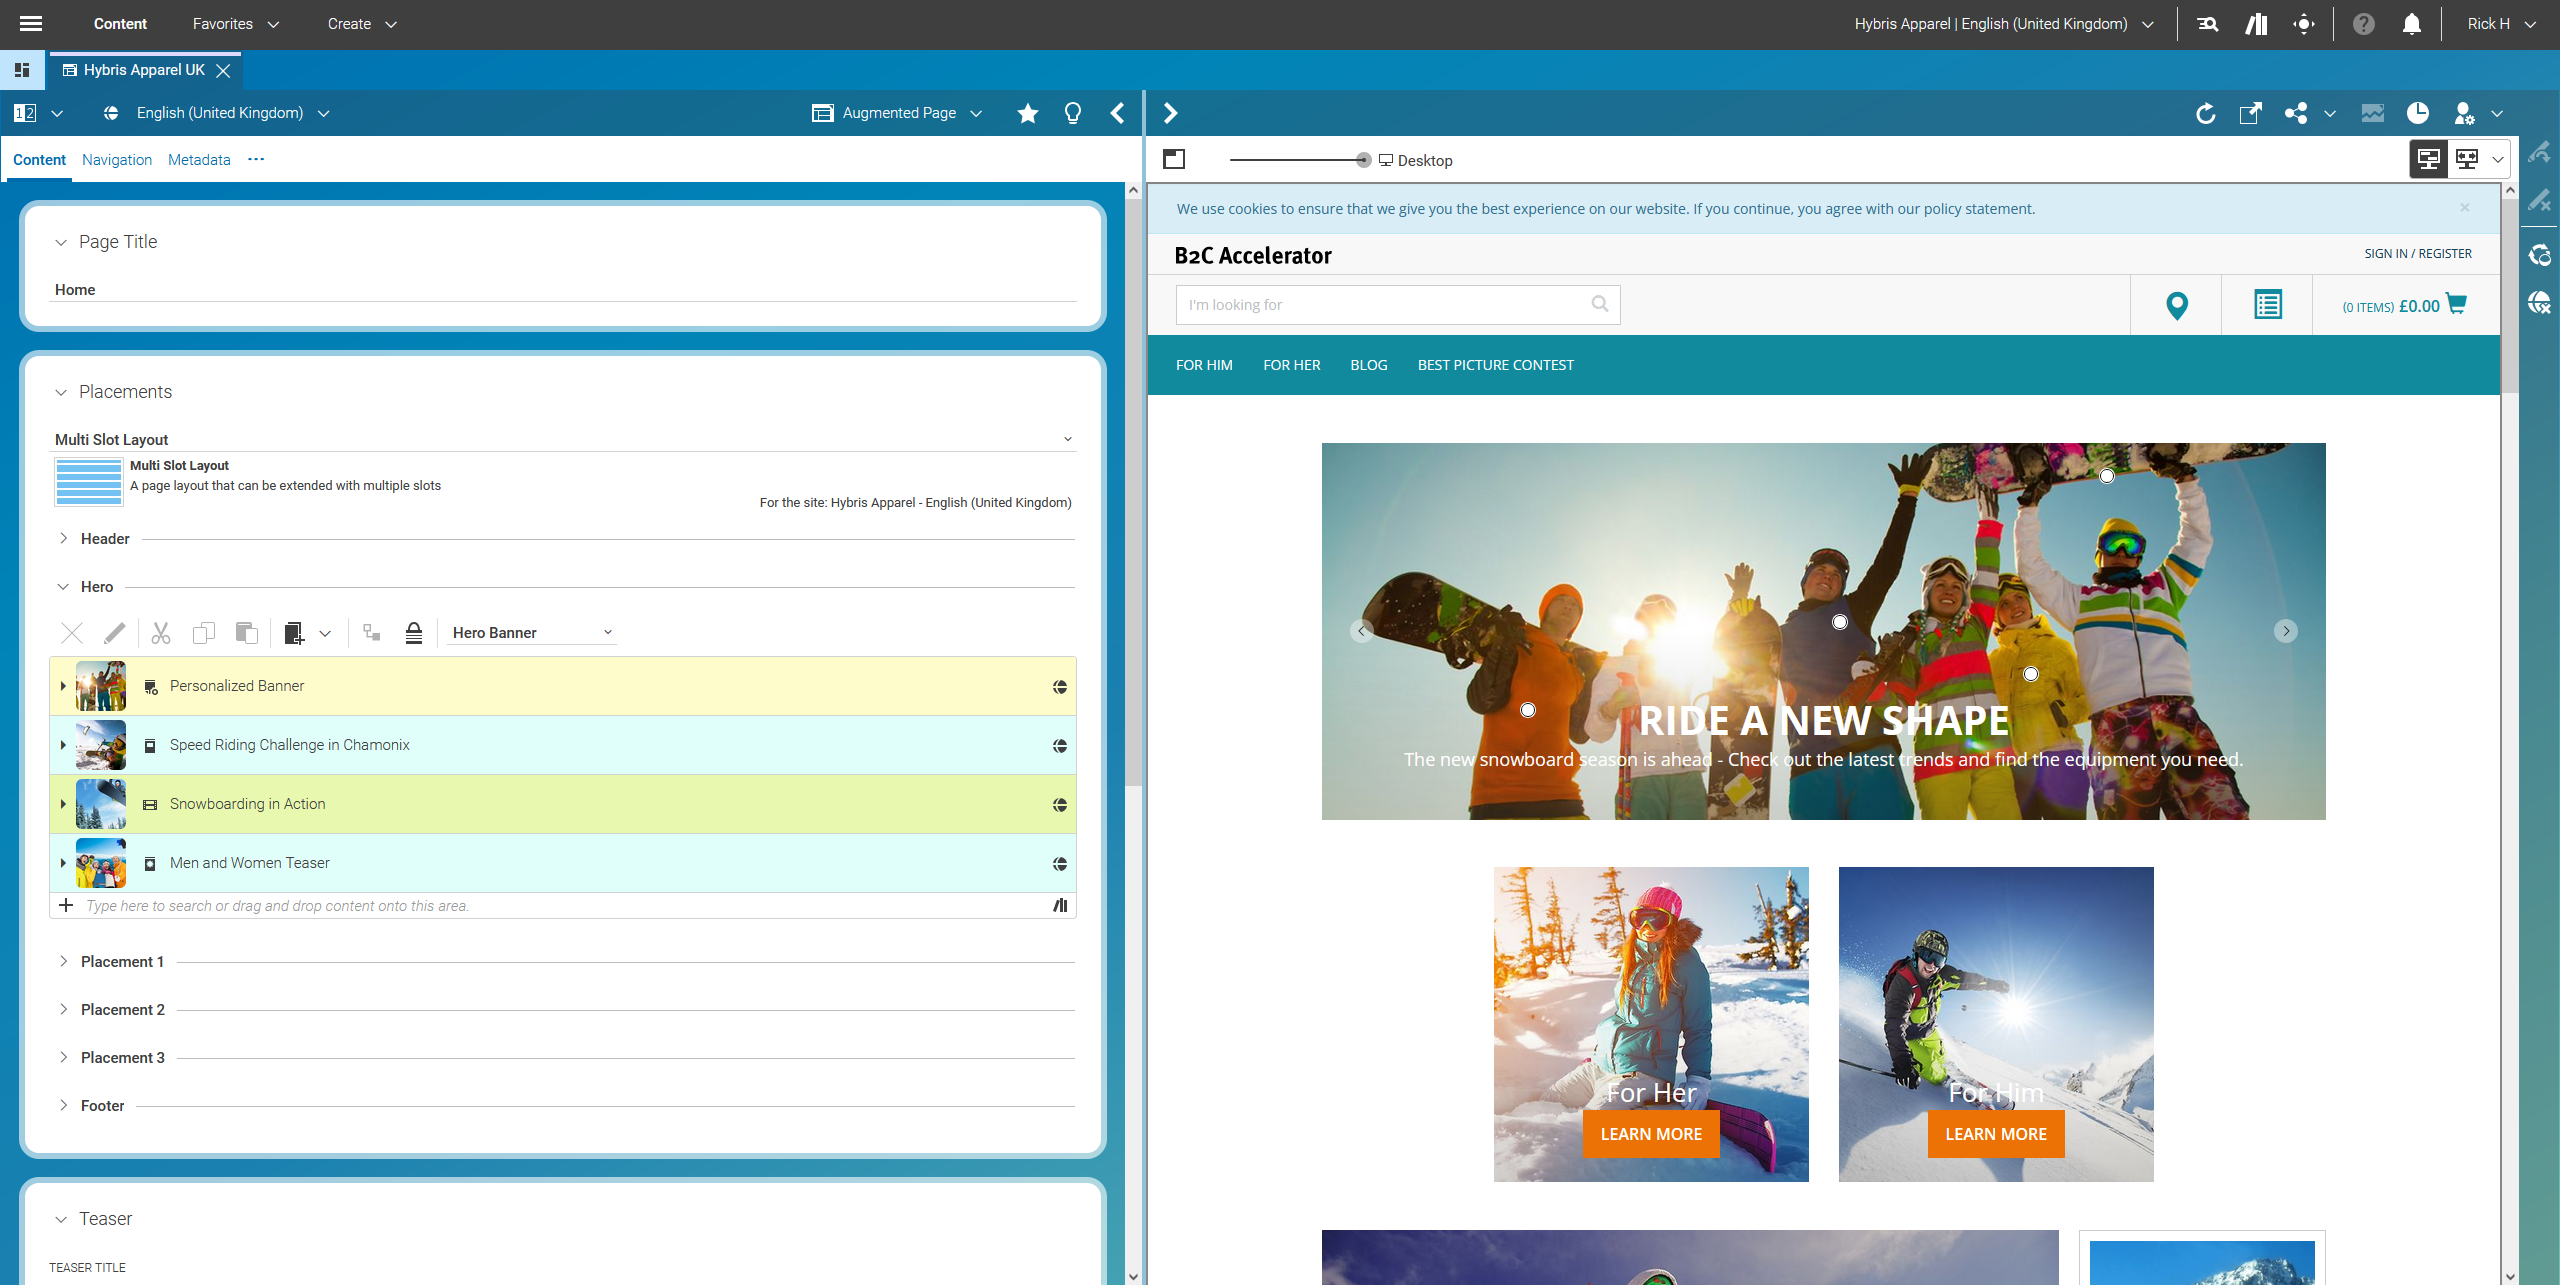Lock the Hero slot using the lock icon
This screenshot has width=2560, height=1285.
point(413,632)
